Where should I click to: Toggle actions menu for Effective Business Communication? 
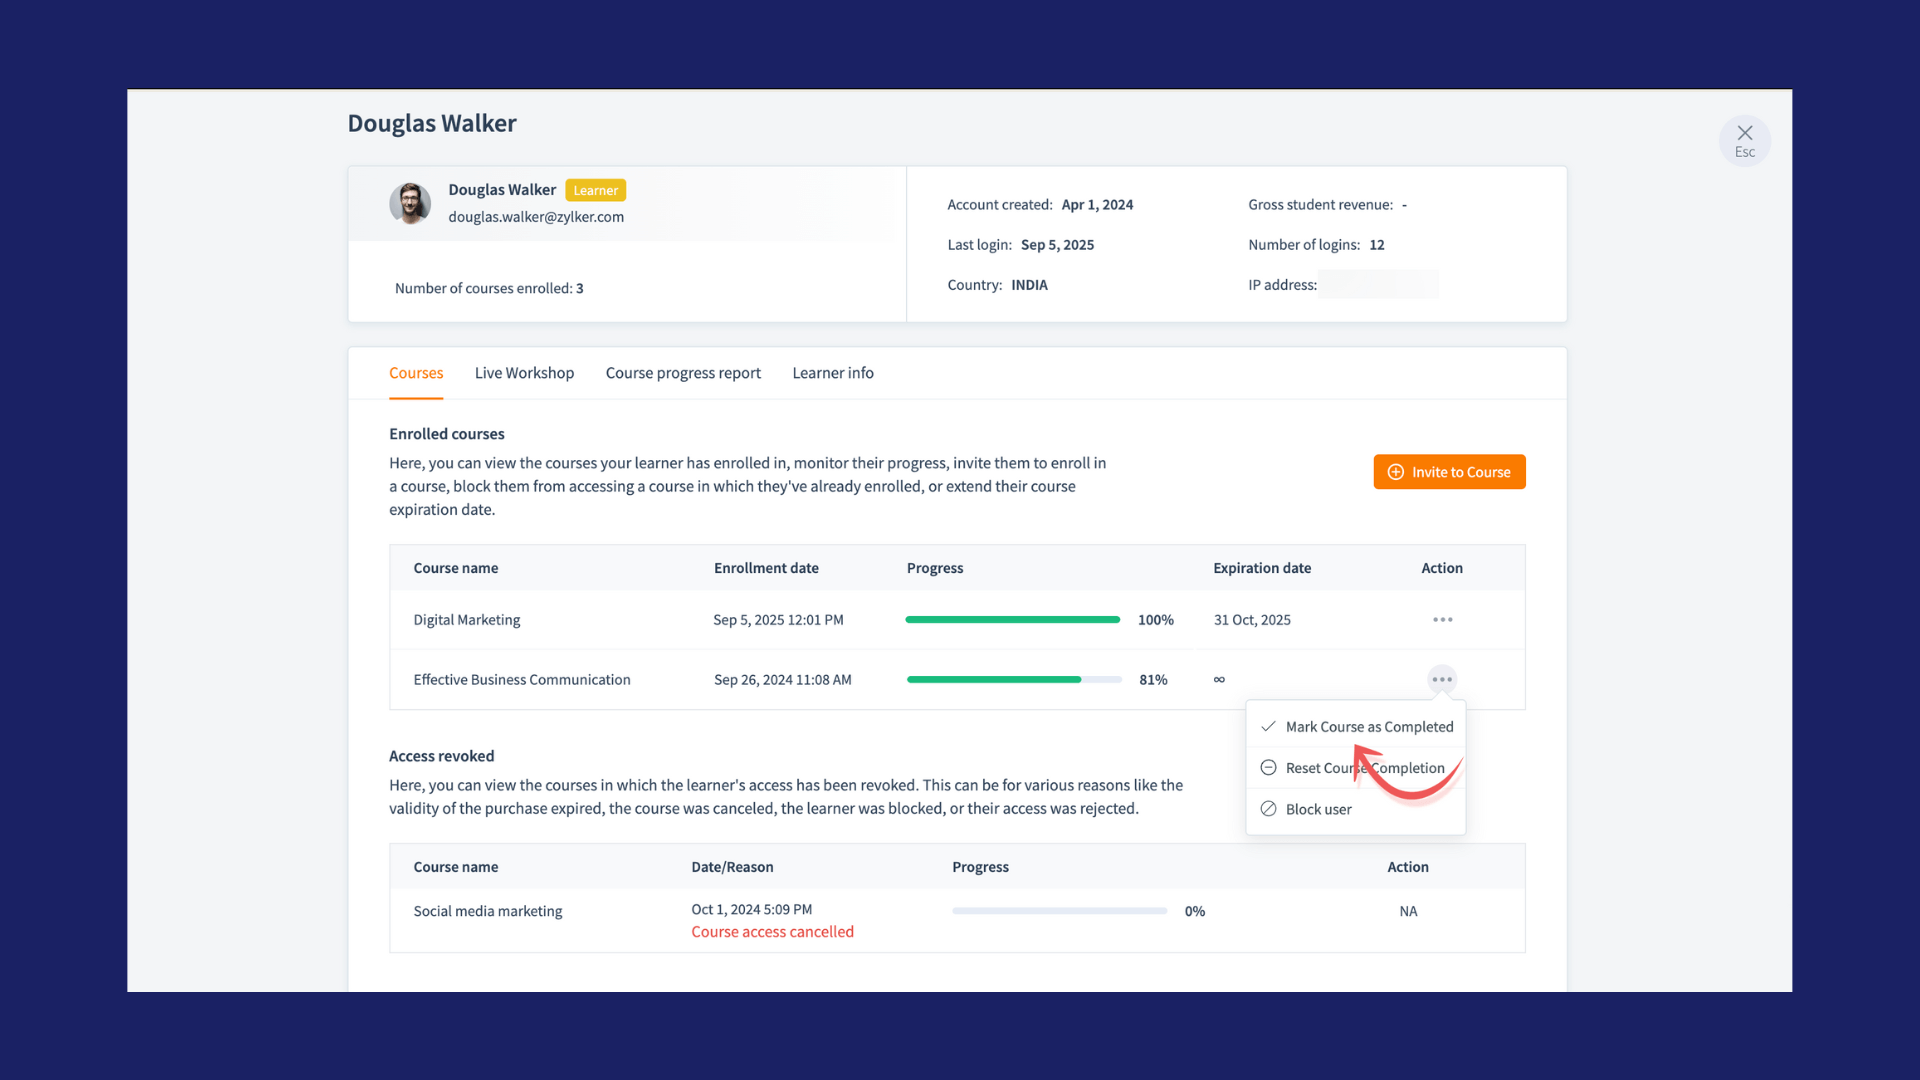pyautogui.click(x=1441, y=680)
